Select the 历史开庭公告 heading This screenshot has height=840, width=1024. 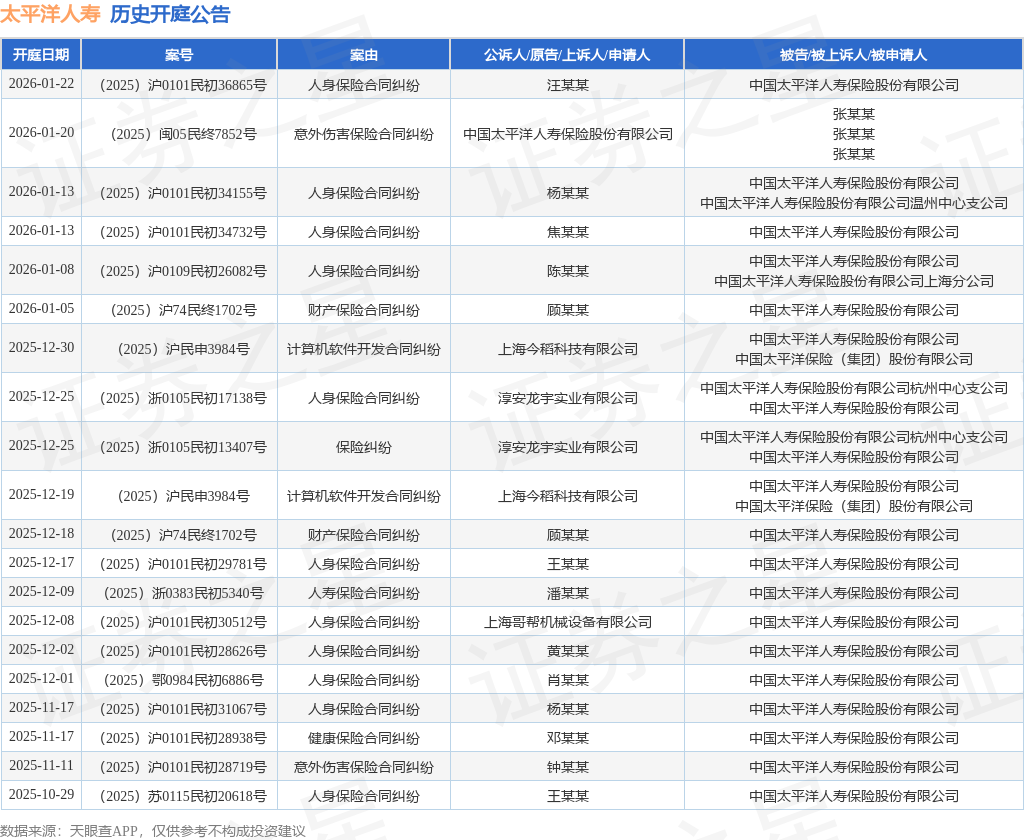[170, 14]
